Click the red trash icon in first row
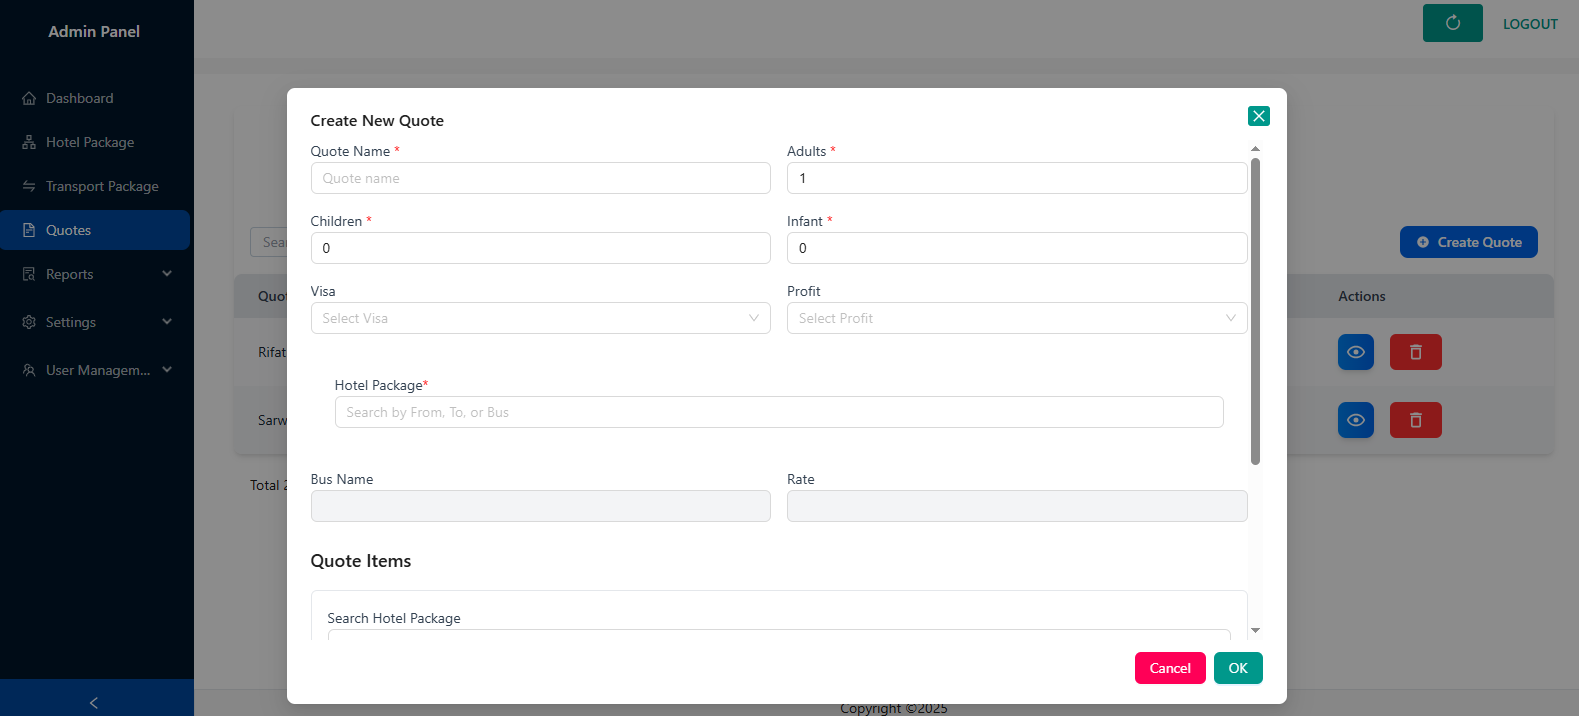This screenshot has width=1579, height=716. coord(1415,352)
